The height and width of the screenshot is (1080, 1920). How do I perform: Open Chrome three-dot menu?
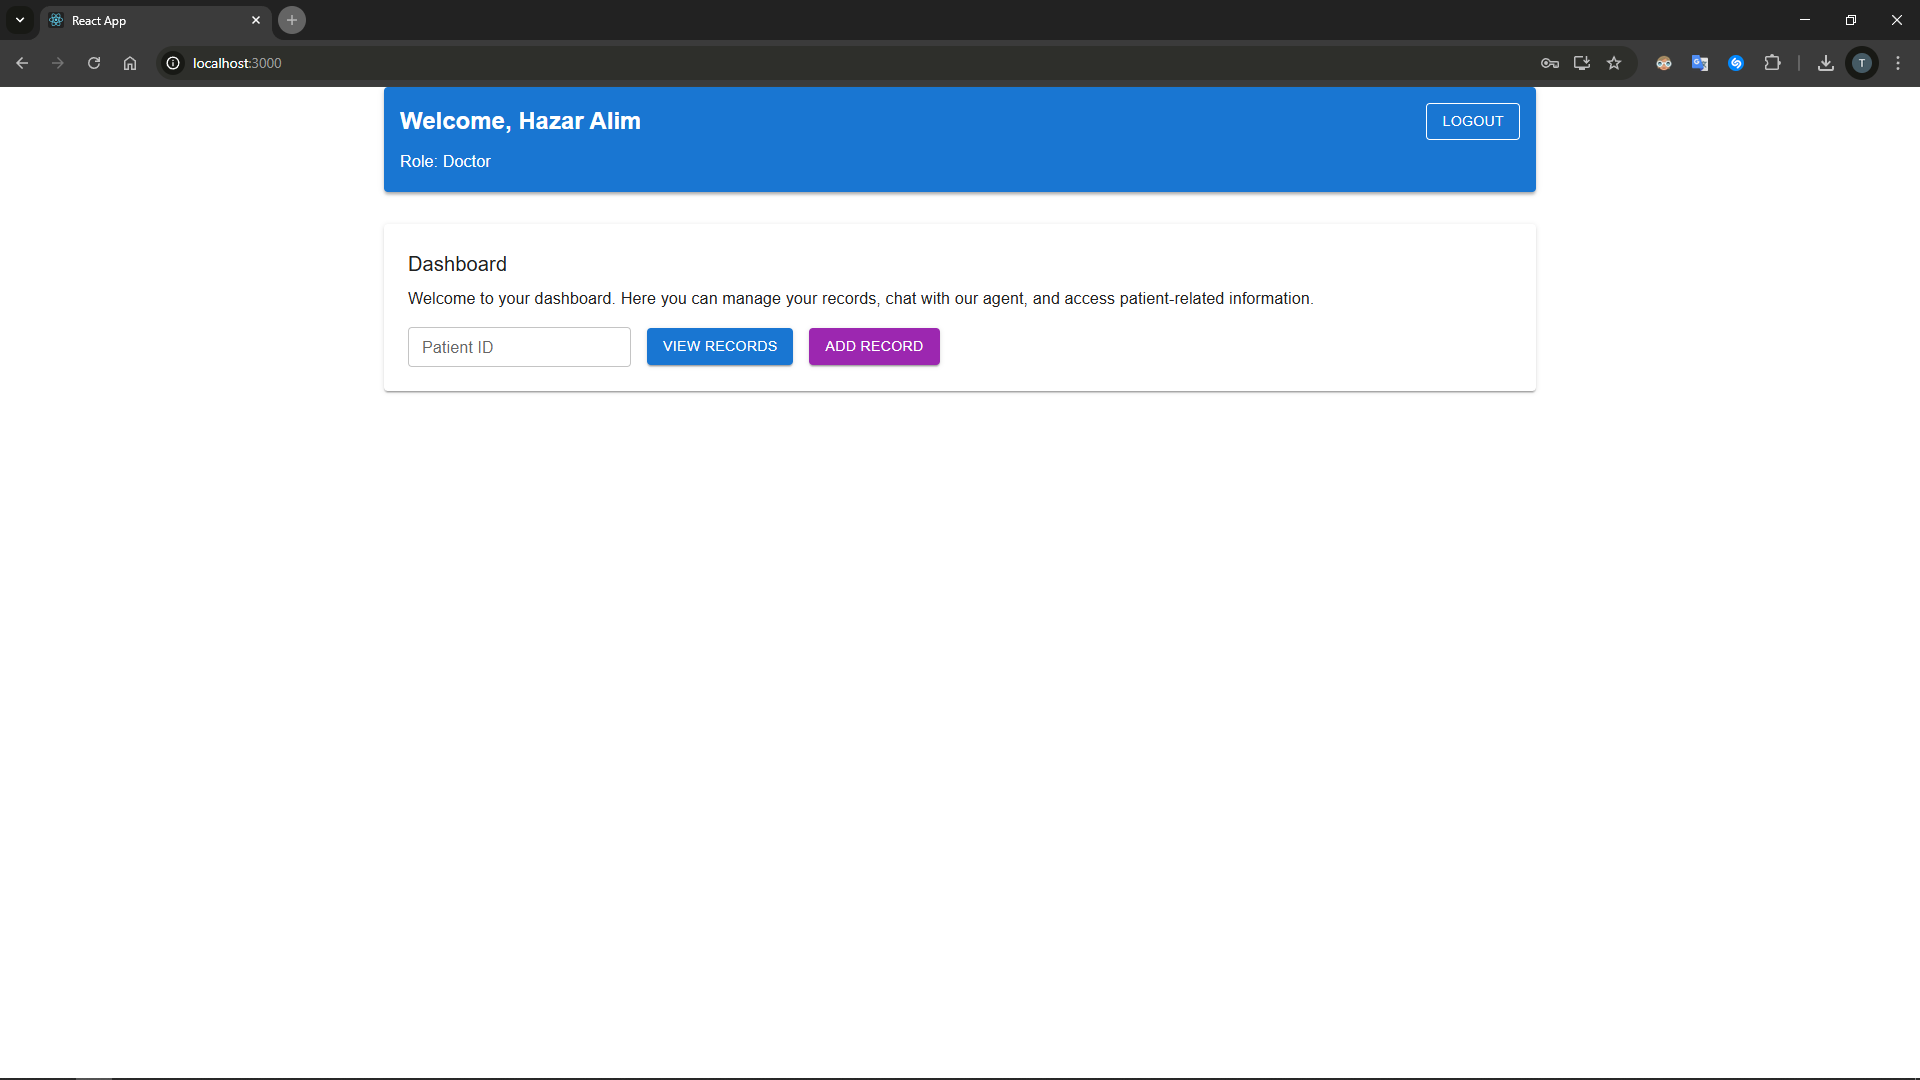click(x=1898, y=63)
